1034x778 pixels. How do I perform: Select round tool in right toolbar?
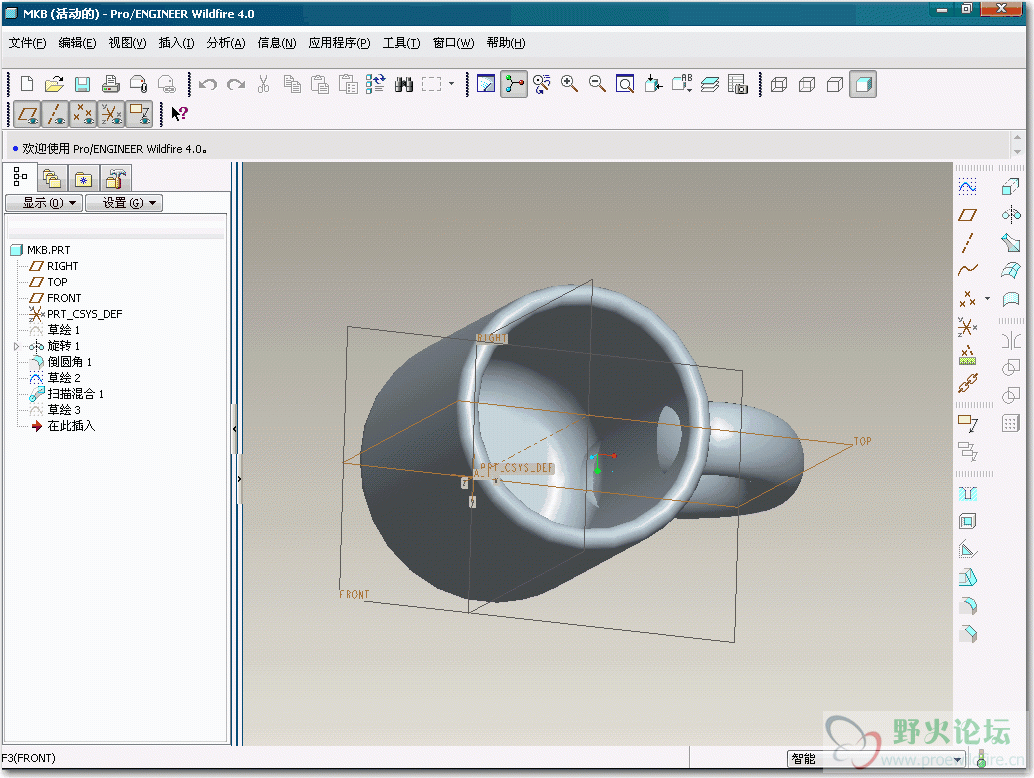967,607
